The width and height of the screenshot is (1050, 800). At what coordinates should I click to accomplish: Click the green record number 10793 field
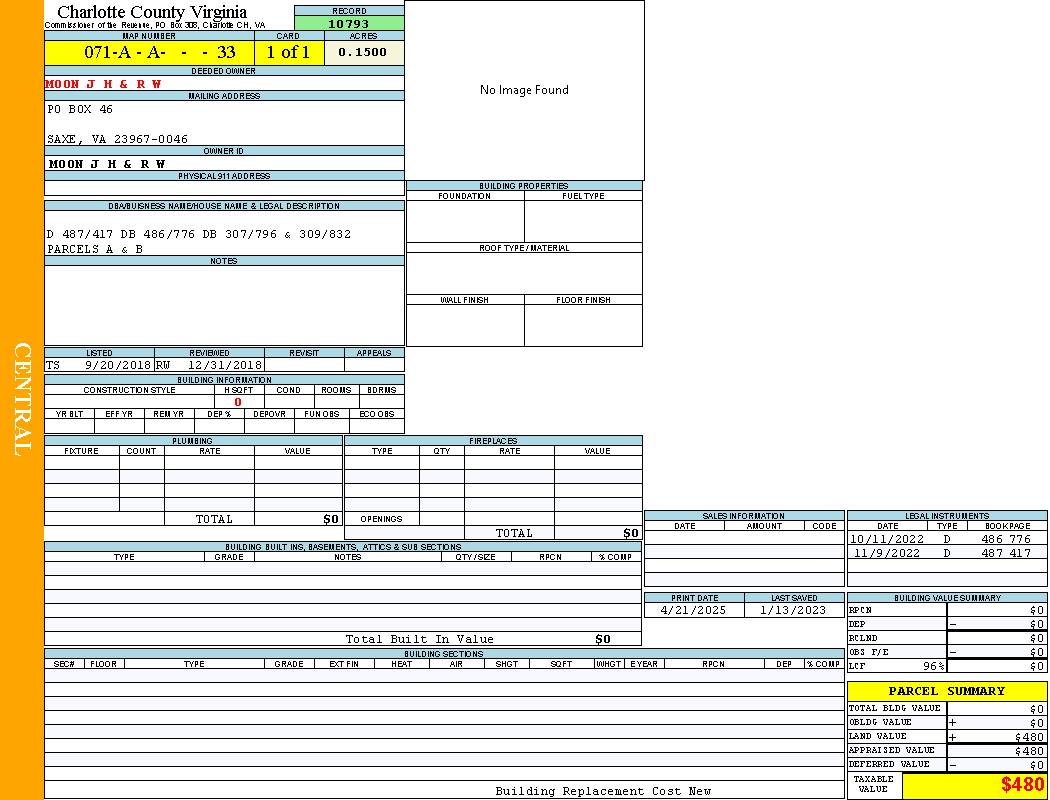coord(349,23)
